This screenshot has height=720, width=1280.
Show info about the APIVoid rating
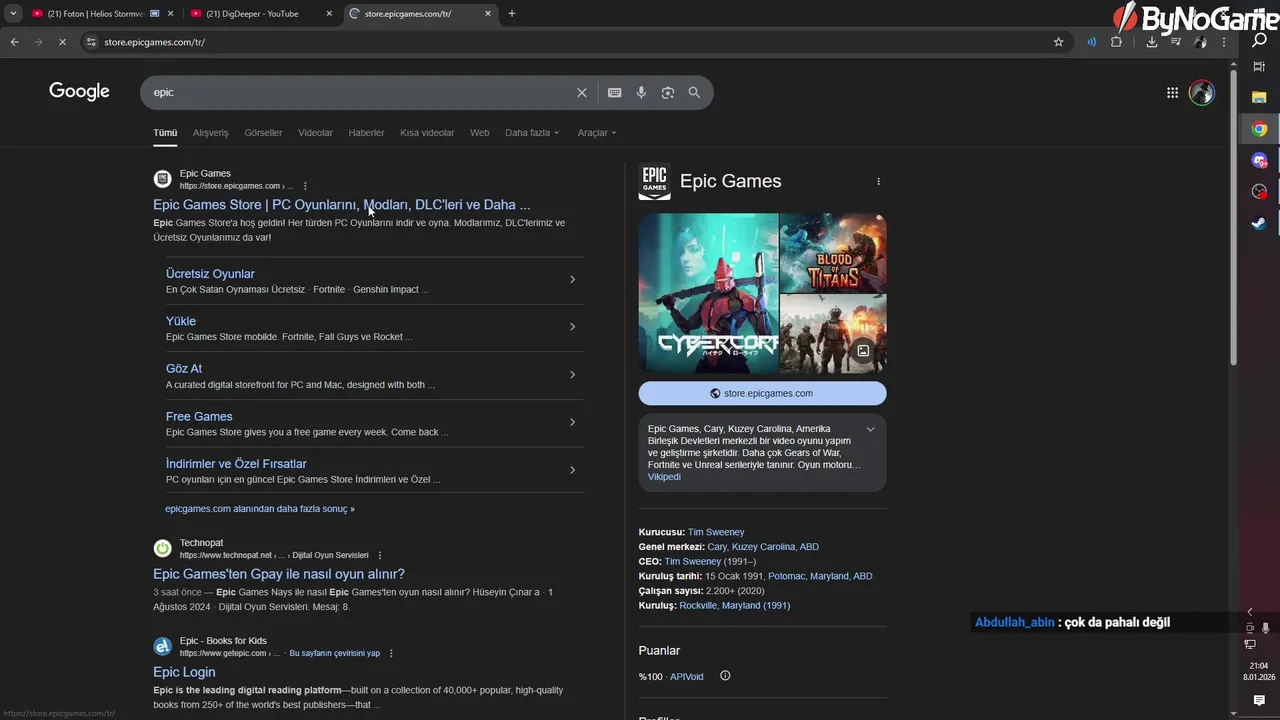pyautogui.click(x=725, y=676)
